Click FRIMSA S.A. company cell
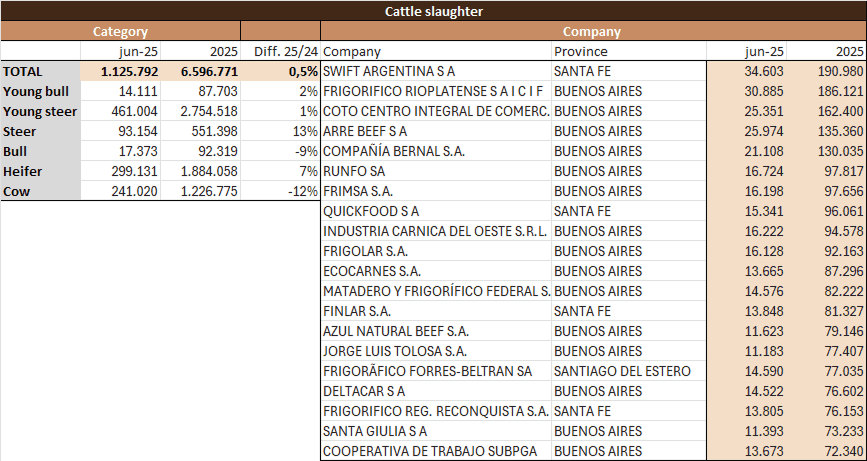This screenshot has height=461, width=867. 436,191
